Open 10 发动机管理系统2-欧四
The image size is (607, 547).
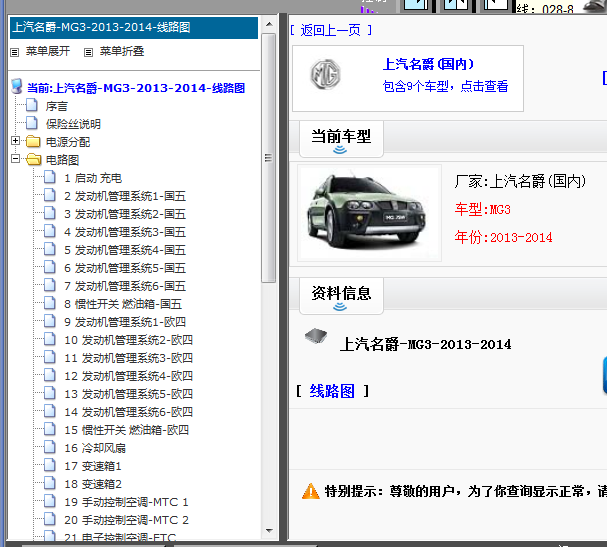[128, 340]
